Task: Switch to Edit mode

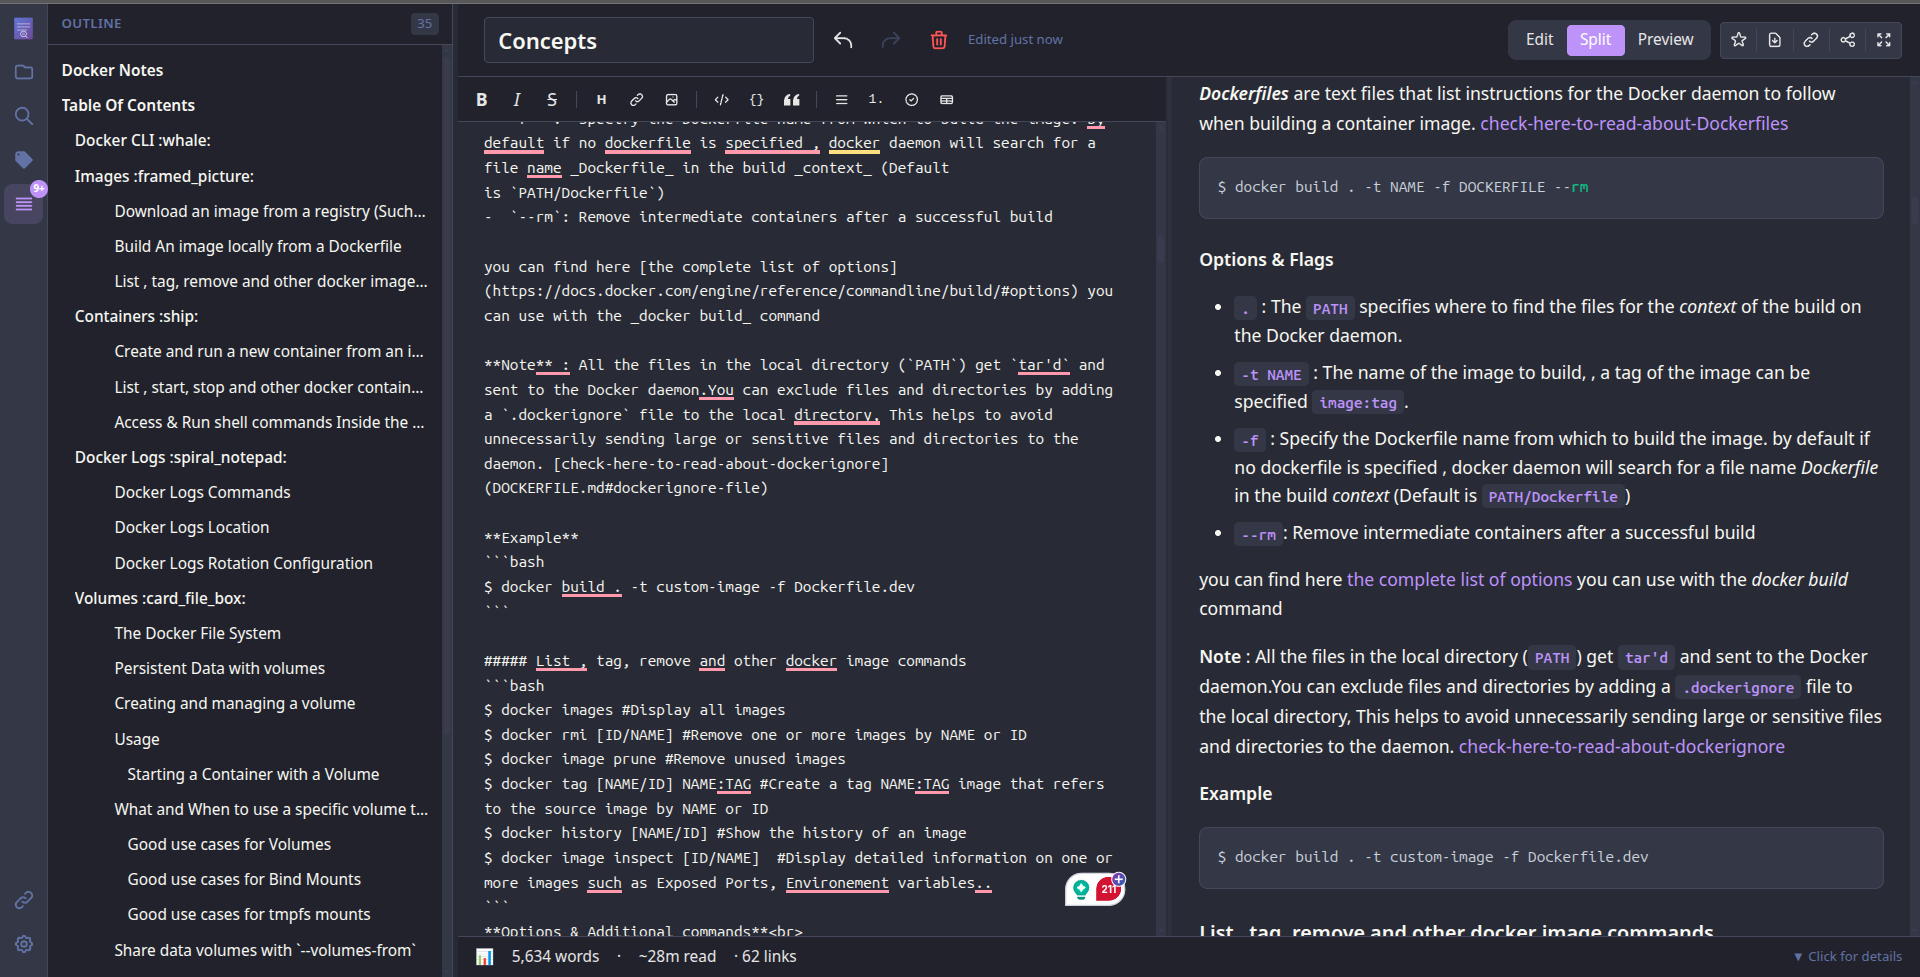Action: [x=1538, y=39]
